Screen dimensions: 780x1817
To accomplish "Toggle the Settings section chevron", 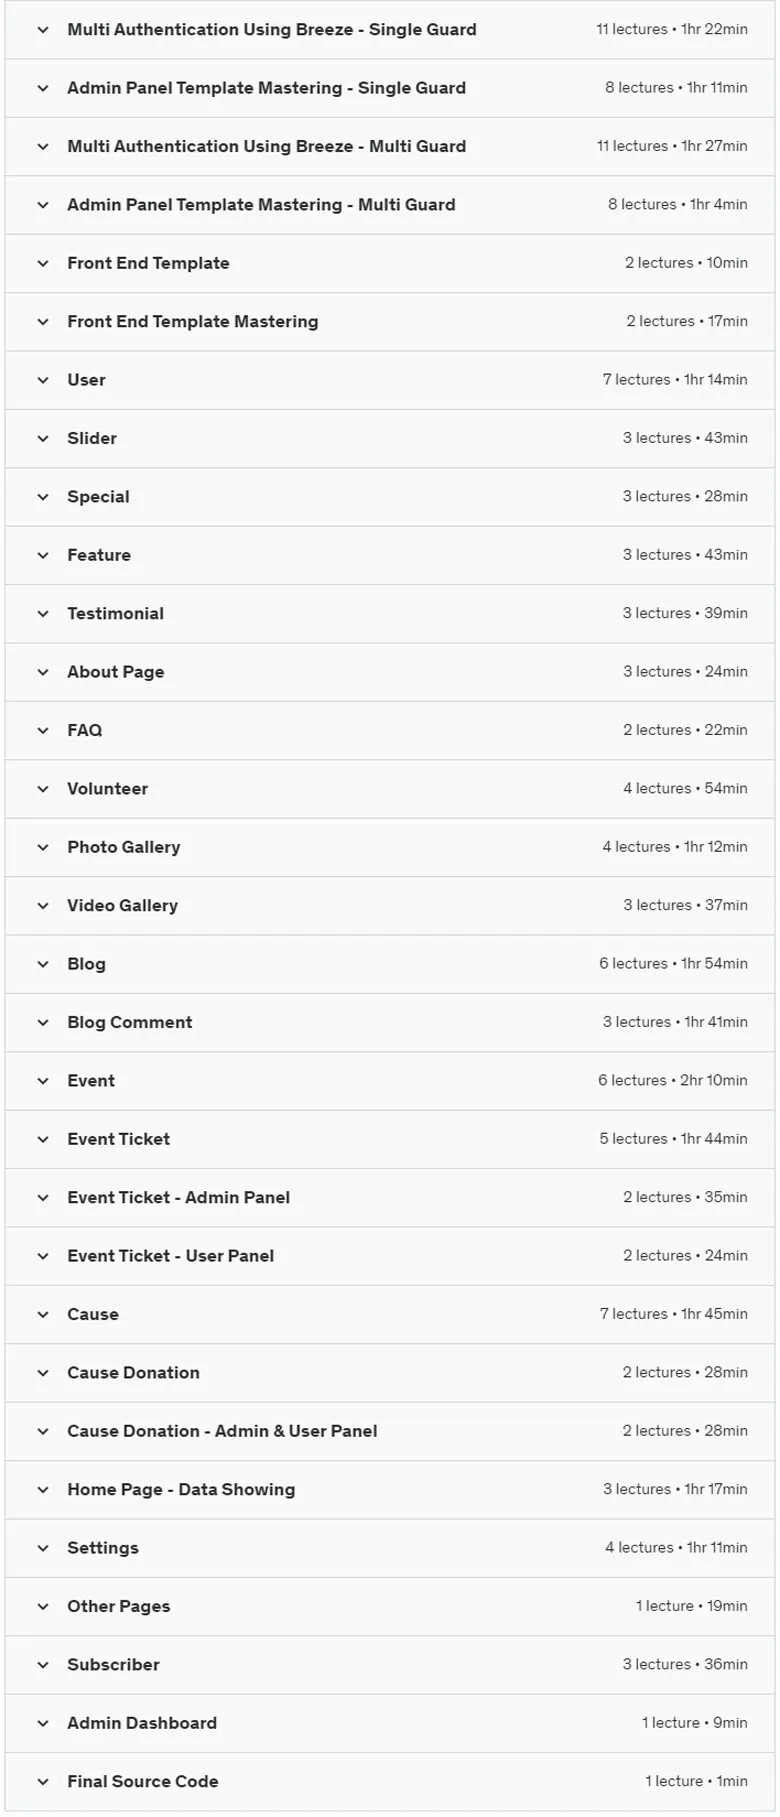I will point(43,1548).
